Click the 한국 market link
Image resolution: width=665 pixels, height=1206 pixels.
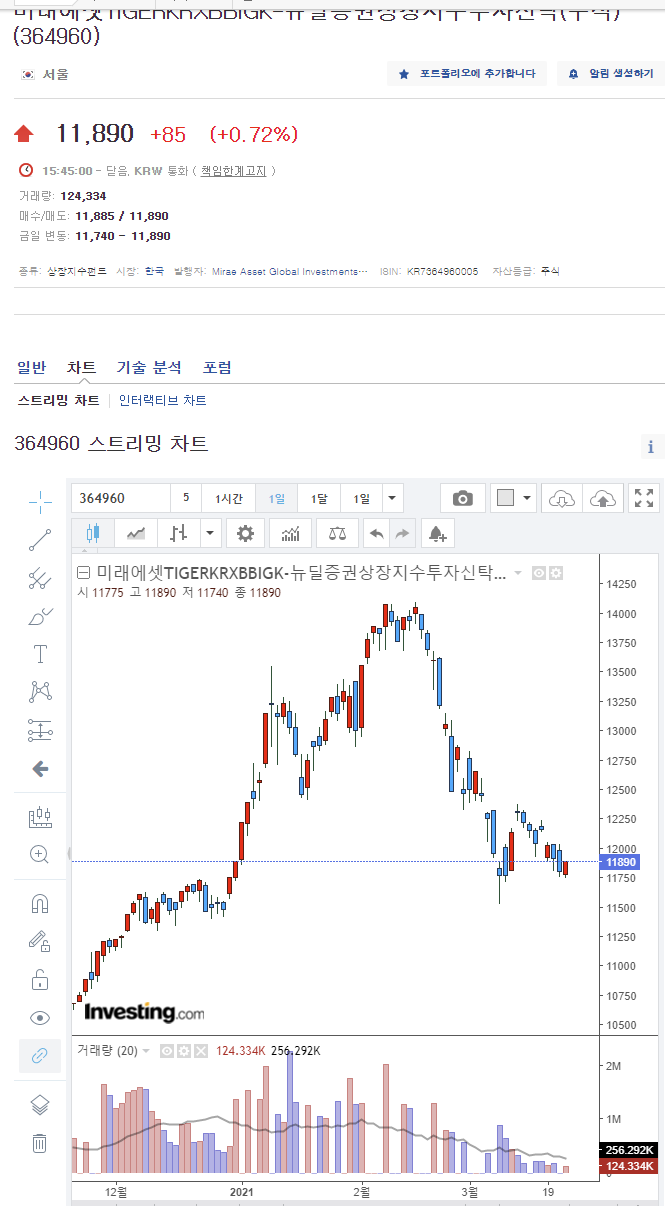coord(154,271)
